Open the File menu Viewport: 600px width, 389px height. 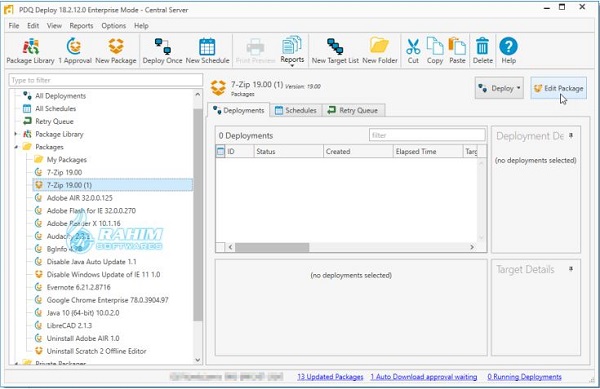pos(14,26)
